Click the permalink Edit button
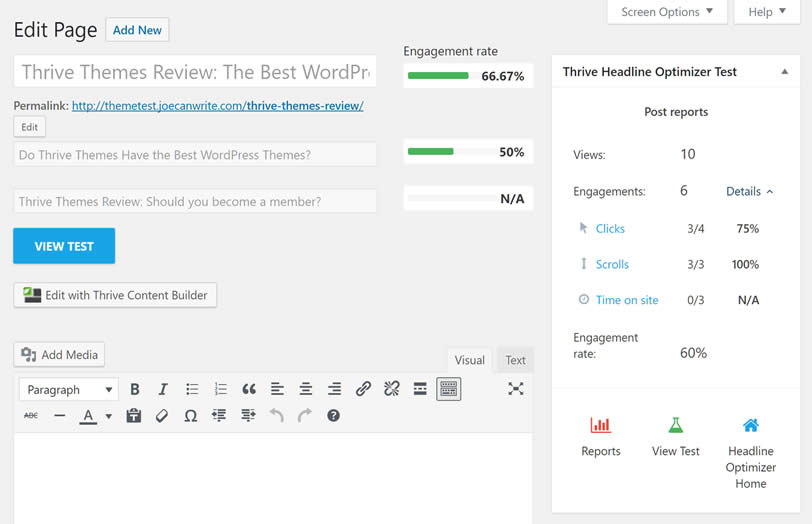812x524 pixels. click(x=30, y=127)
